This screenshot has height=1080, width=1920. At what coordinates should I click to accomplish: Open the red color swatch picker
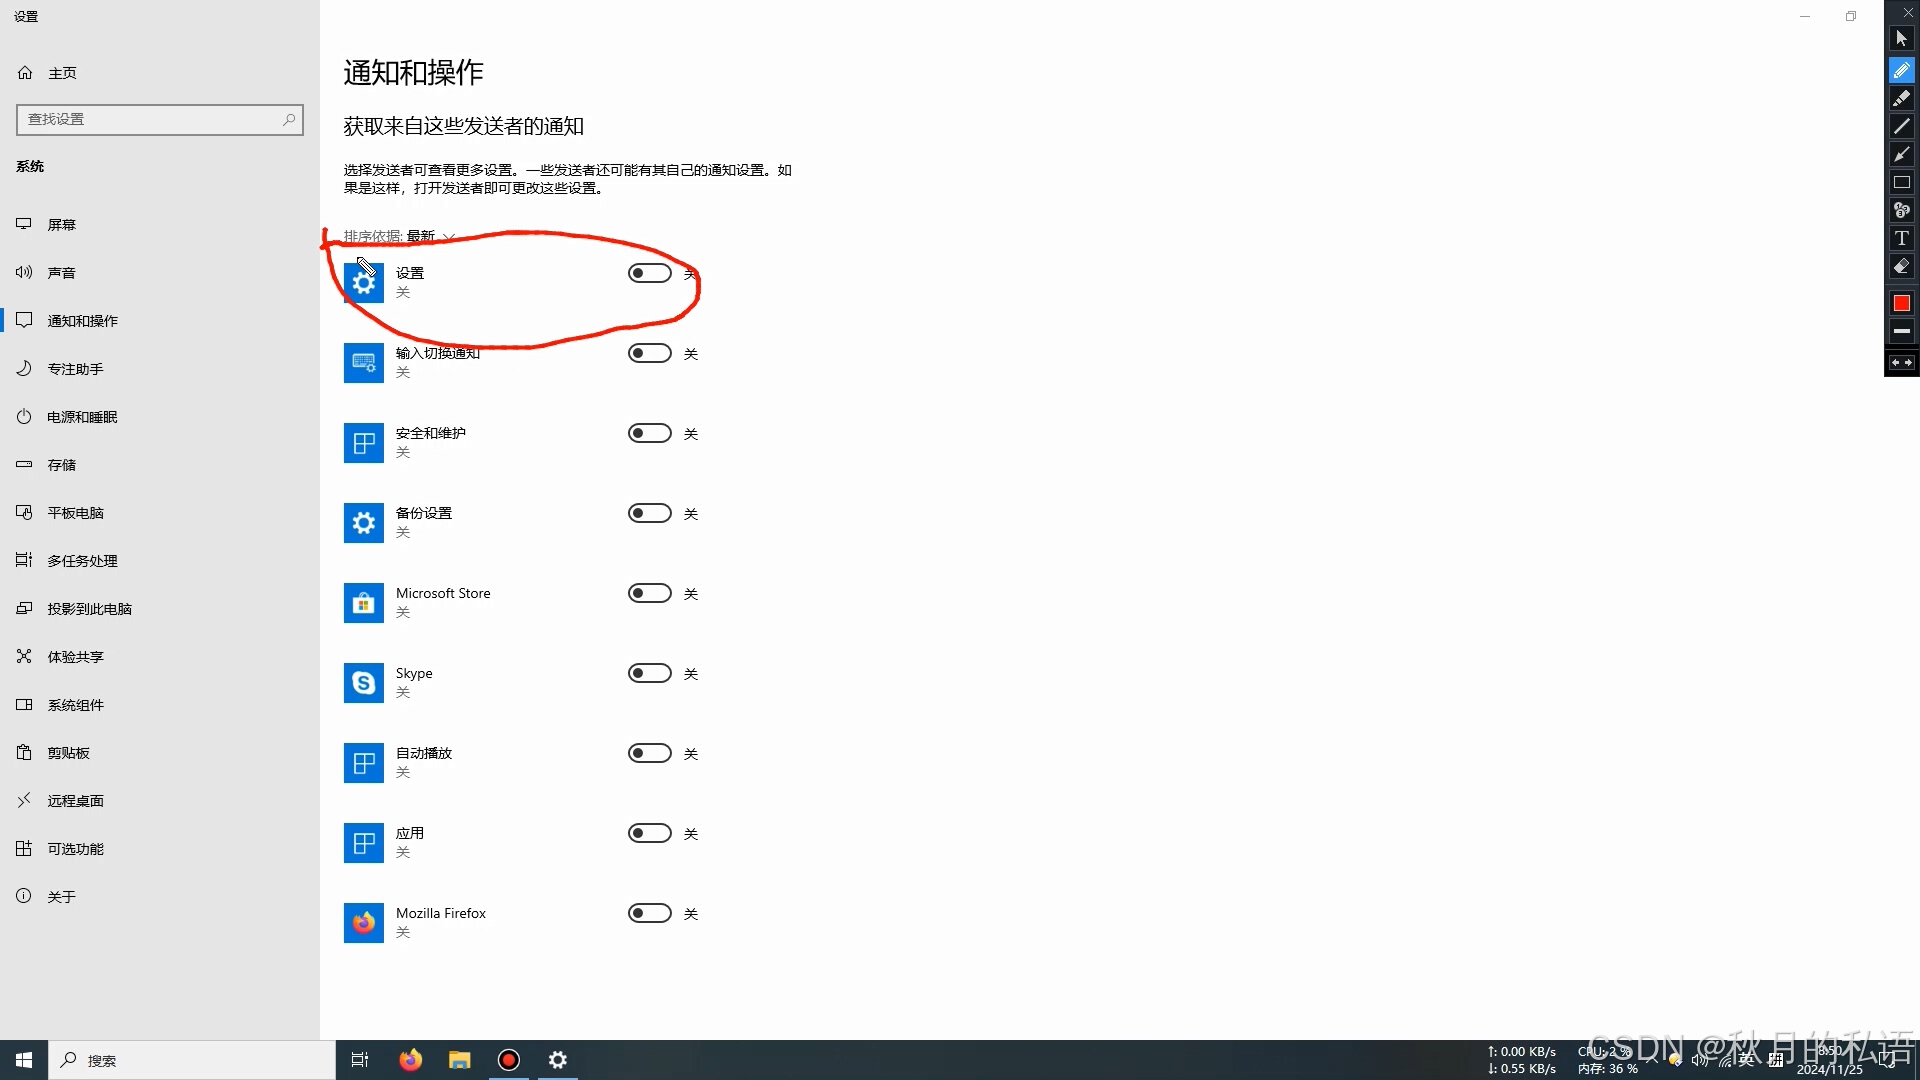coord(1901,303)
